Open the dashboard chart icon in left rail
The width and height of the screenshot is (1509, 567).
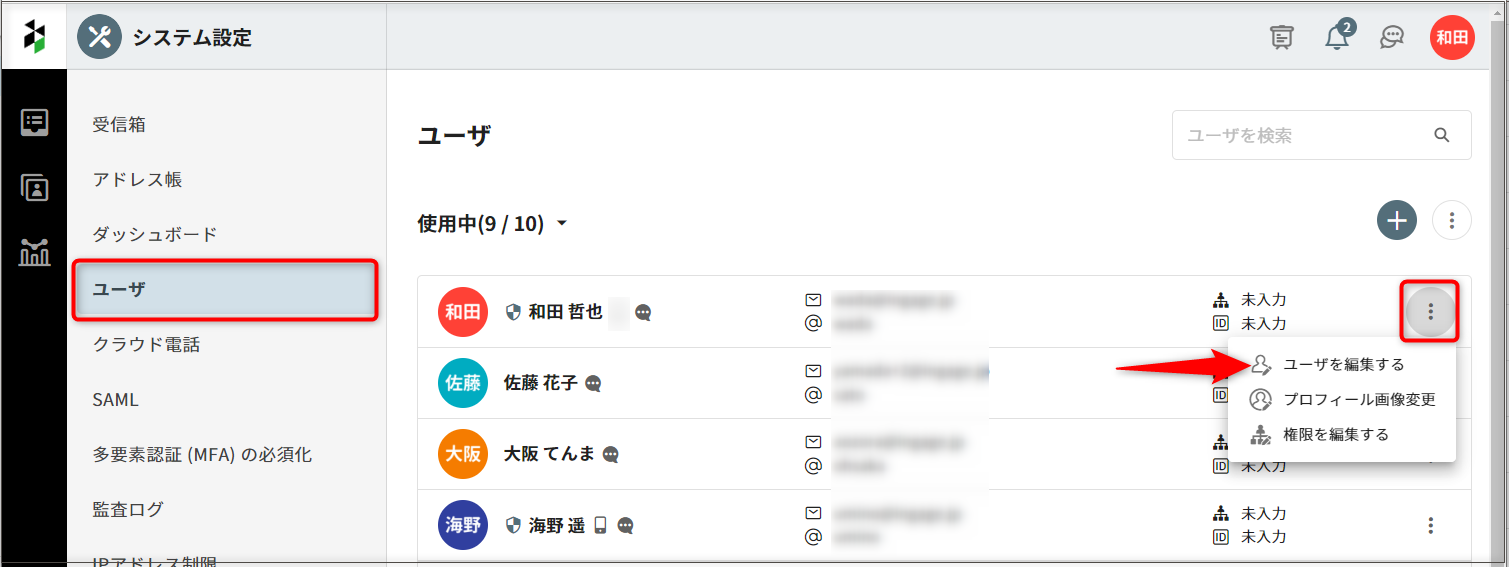pos(34,253)
